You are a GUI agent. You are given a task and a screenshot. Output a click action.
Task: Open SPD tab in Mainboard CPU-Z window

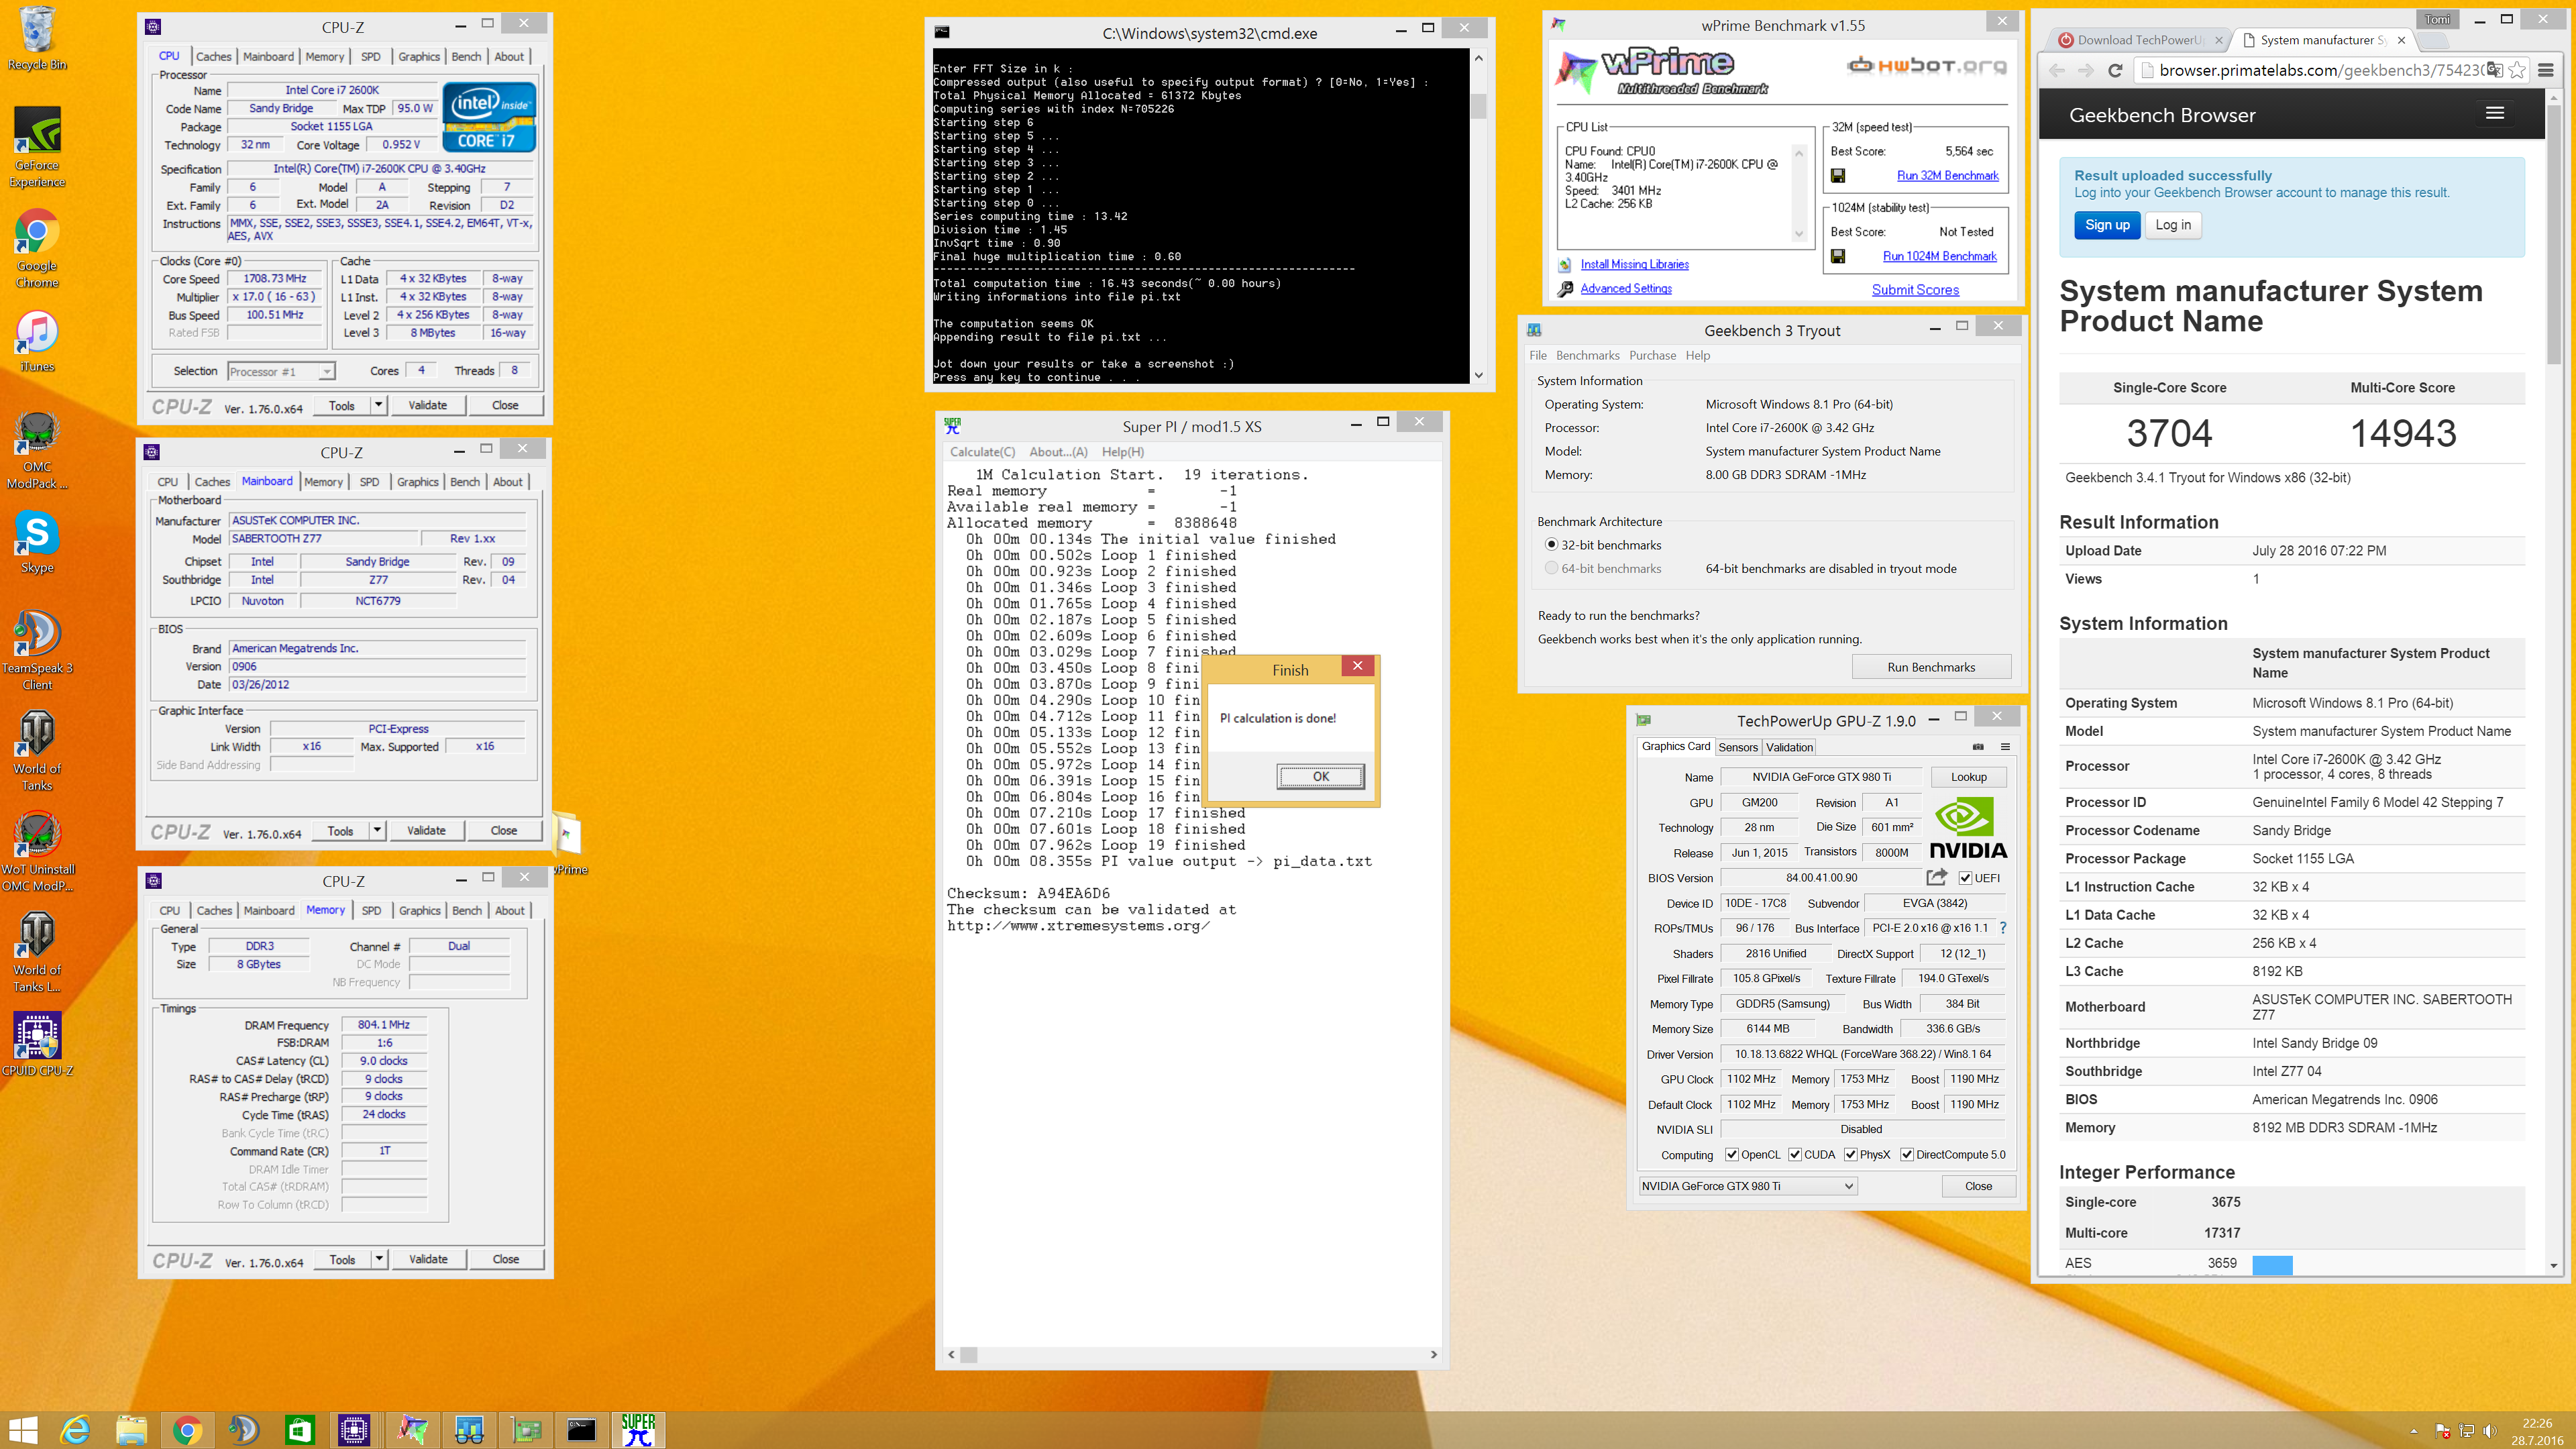[x=369, y=482]
